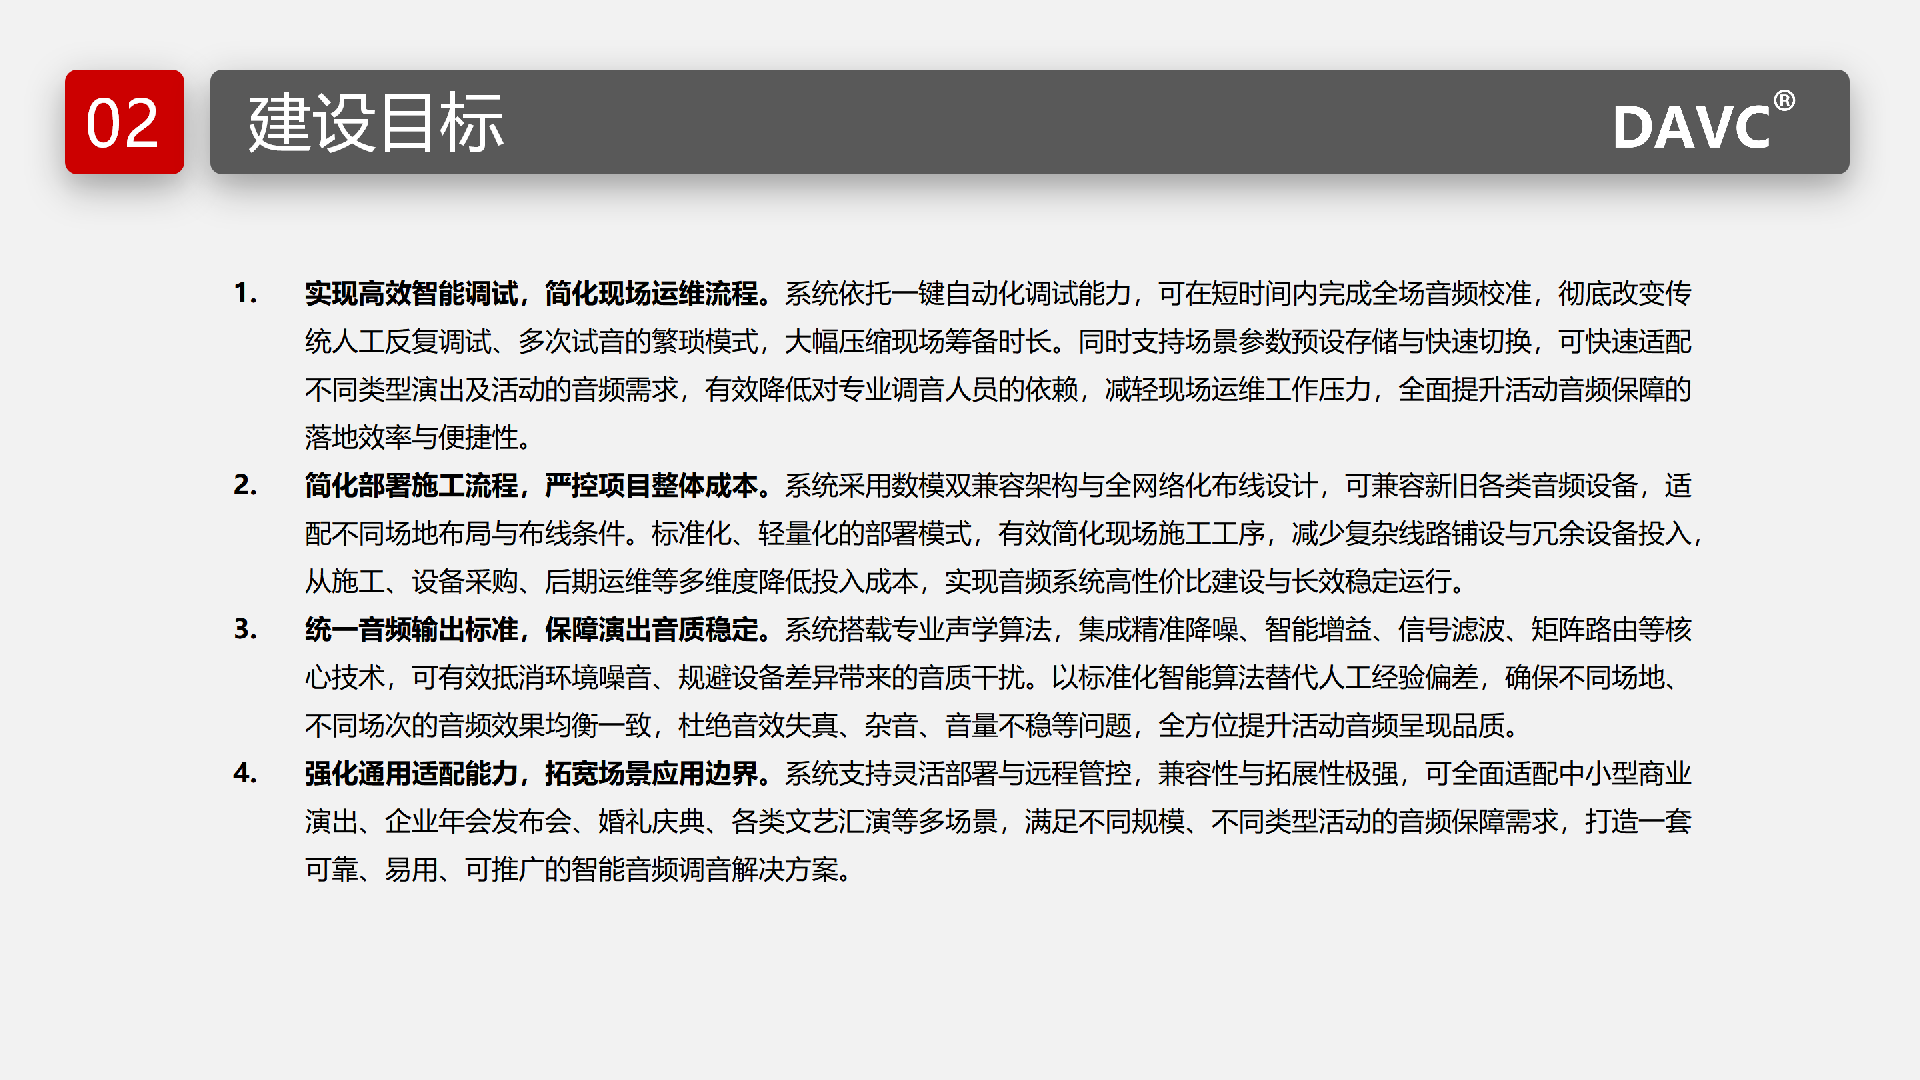
Task: Click the line ending 落地效率与便捷性。
Action: (419, 437)
